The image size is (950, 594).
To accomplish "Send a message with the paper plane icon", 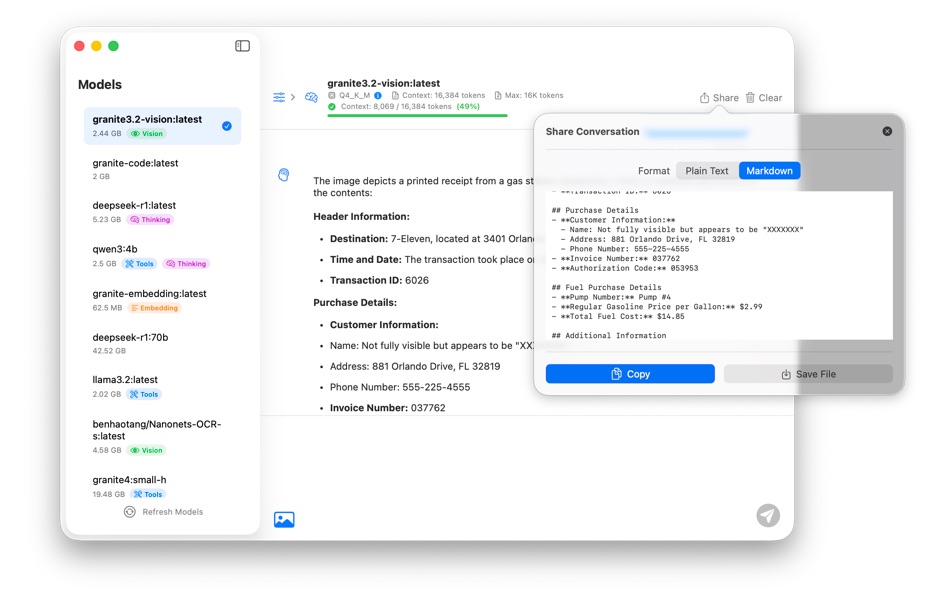I will click(x=766, y=515).
